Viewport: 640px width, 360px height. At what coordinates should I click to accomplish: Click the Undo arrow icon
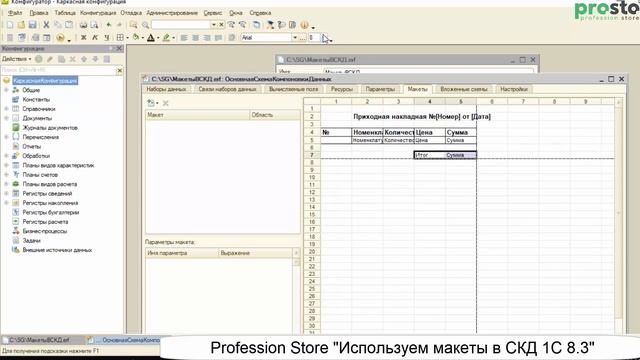[109, 25]
